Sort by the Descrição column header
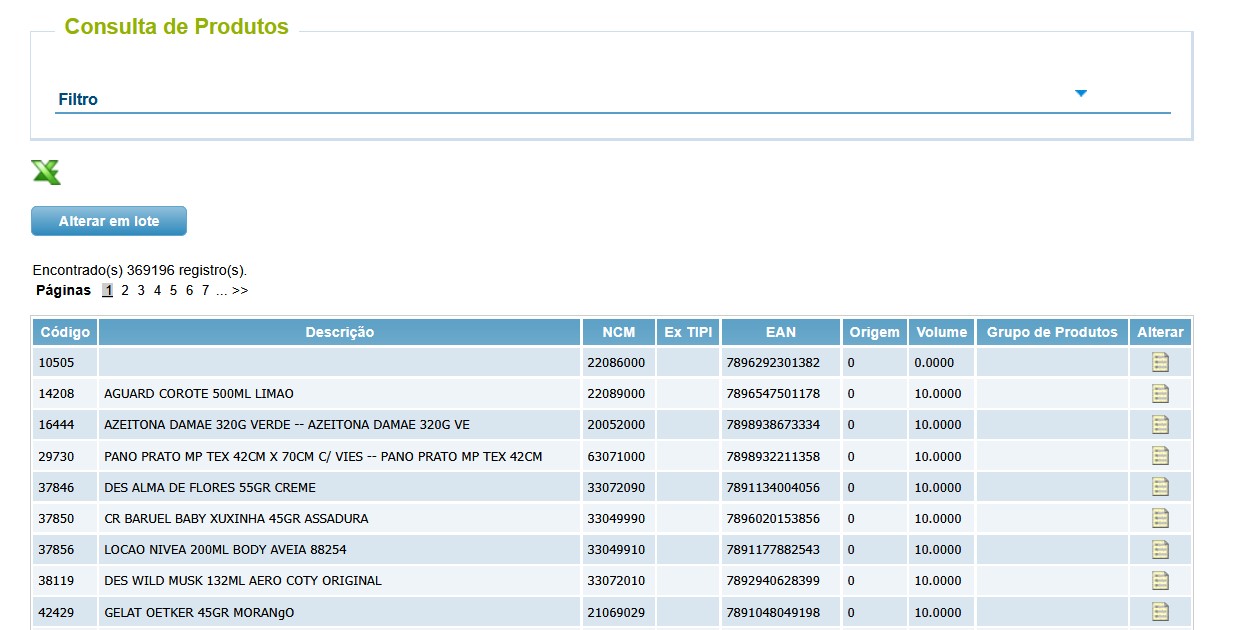The width and height of the screenshot is (1242, 630). [340, 332]
